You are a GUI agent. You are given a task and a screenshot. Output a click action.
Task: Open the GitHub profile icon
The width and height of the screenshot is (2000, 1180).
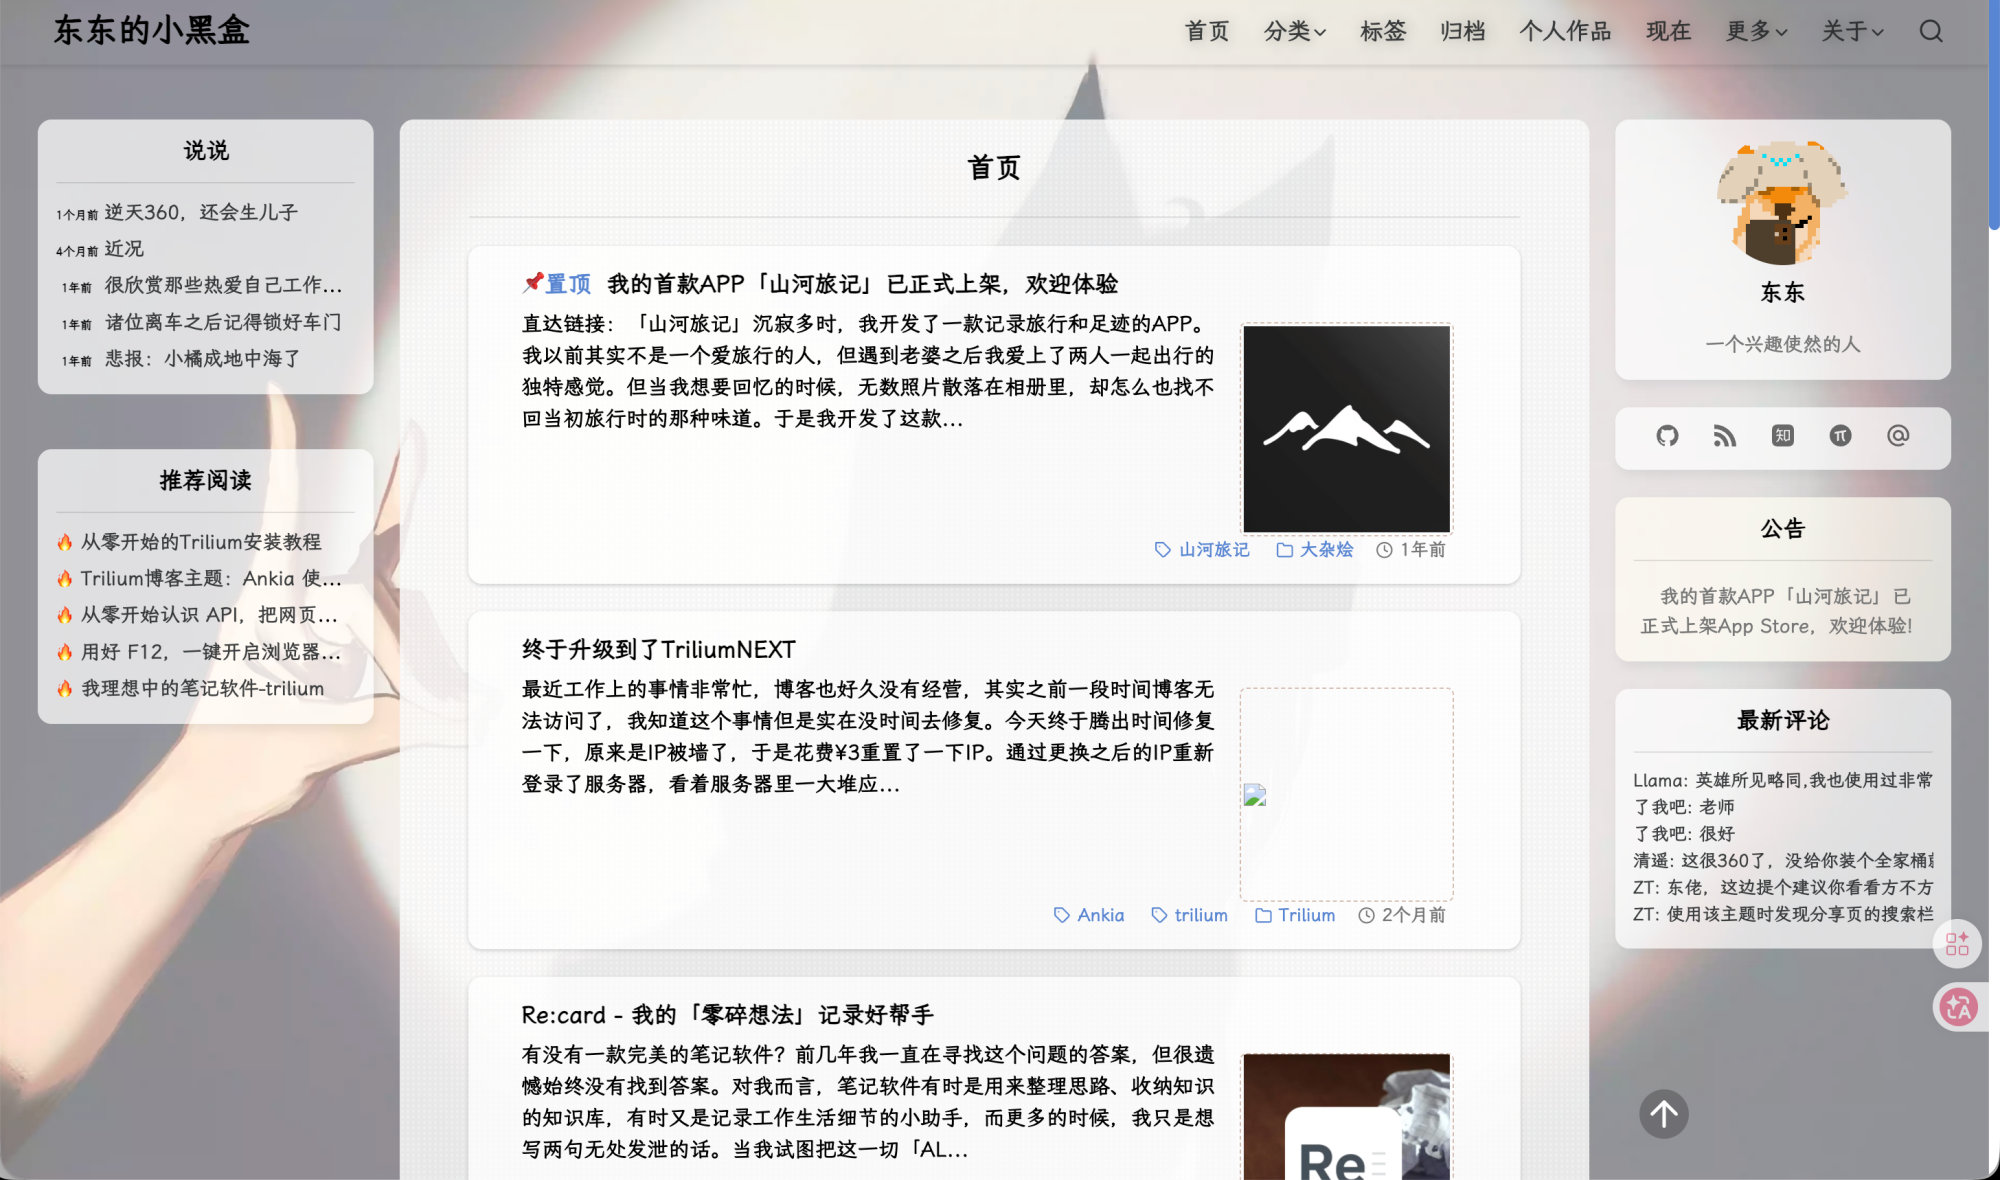[1667, 436]
